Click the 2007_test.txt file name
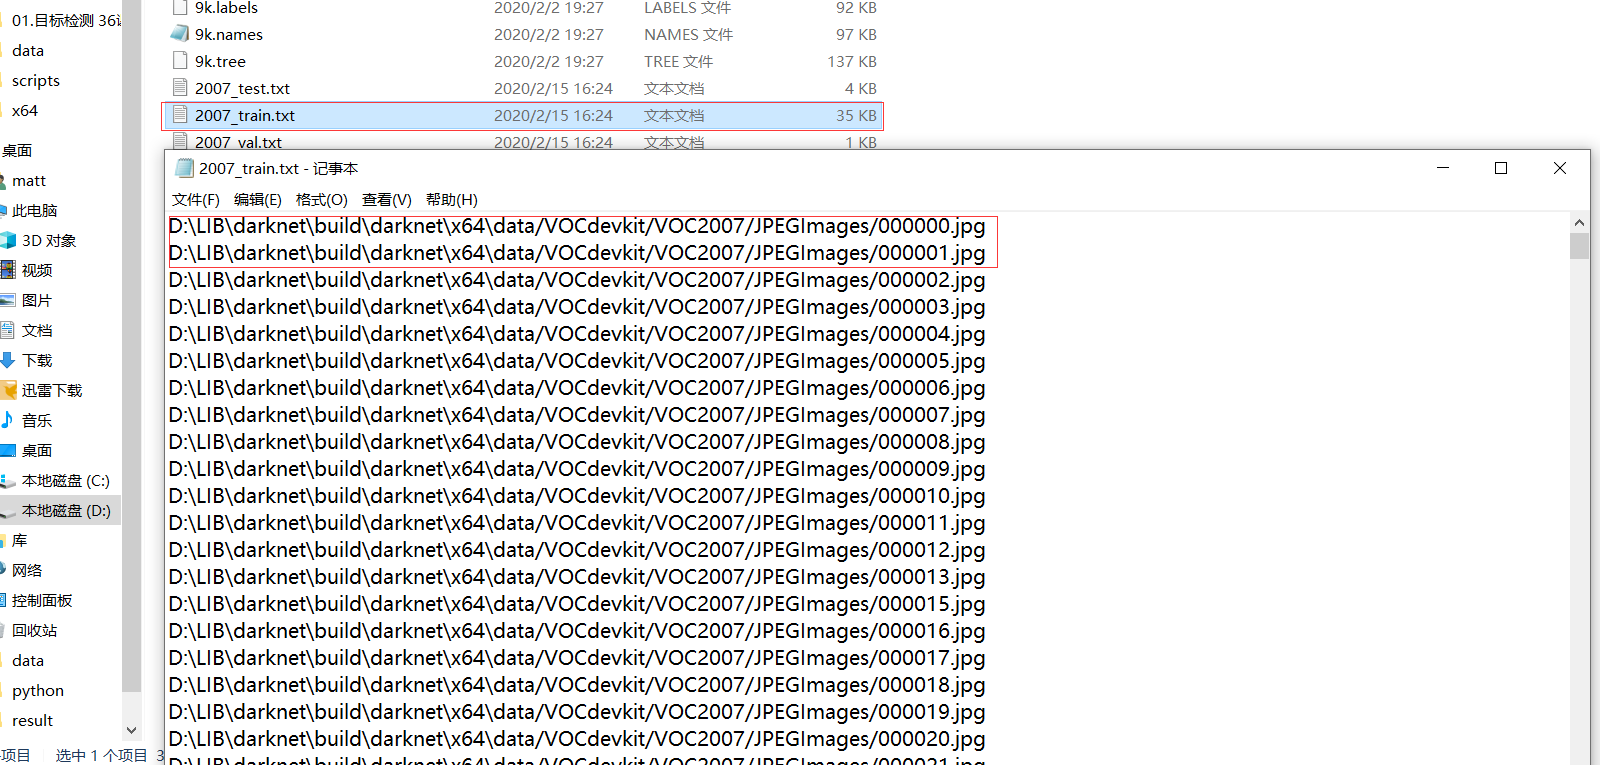 (x=242, y=88)
